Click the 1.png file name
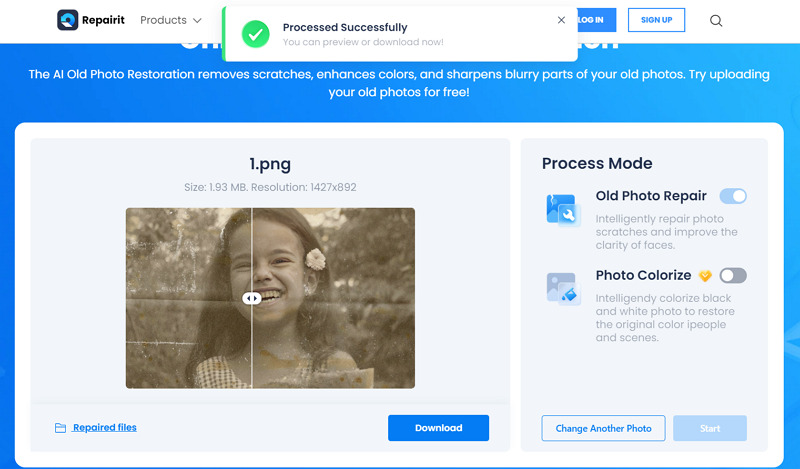Viewport: 800px width, 469px height. (270, 164)
